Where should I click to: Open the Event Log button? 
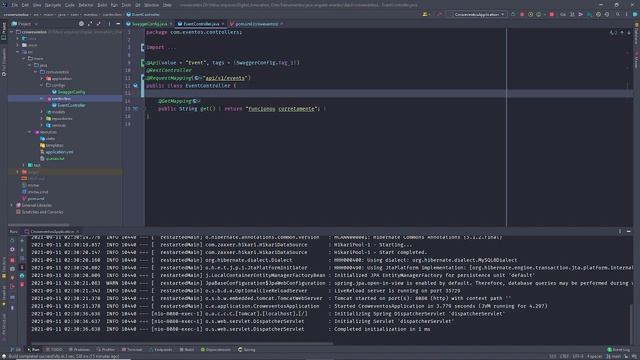[618, 350]
